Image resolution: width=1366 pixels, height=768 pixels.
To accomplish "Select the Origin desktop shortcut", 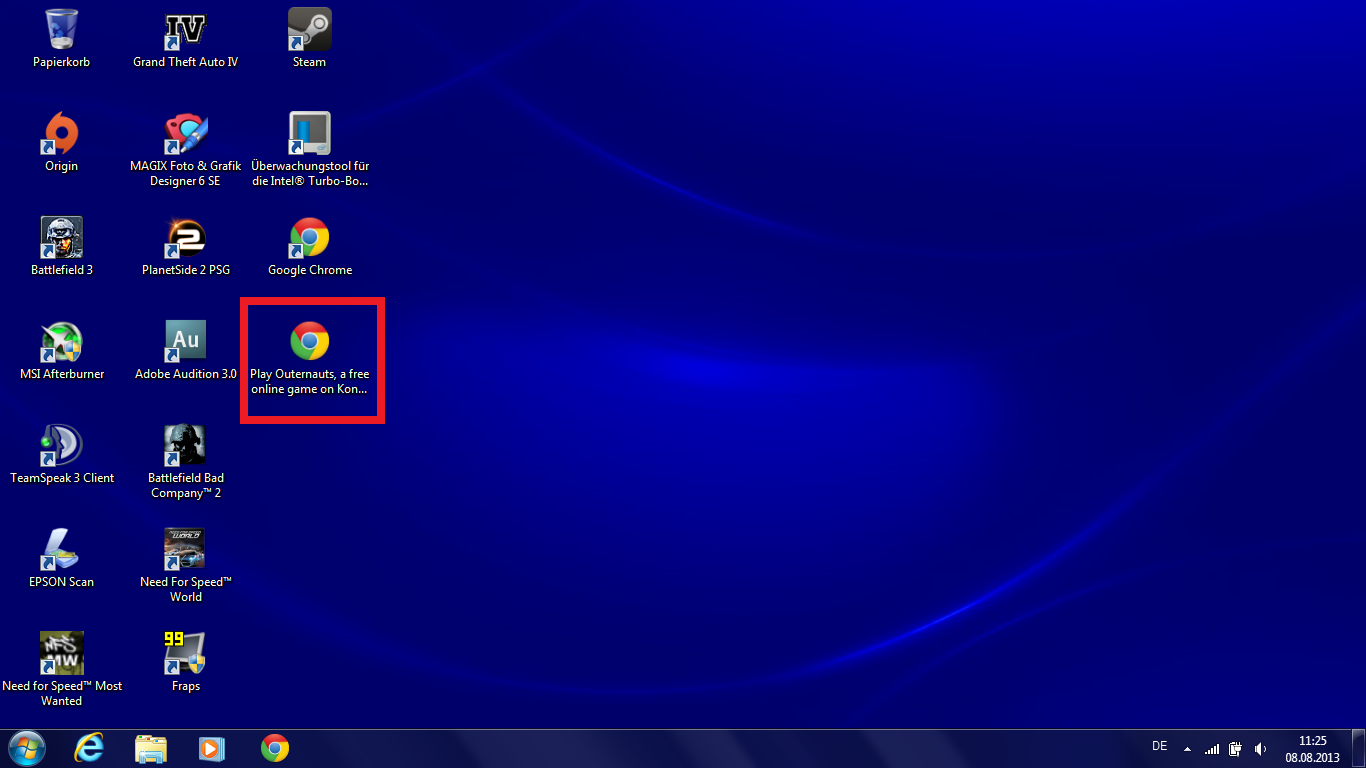I will pyautogui.click(x=61, y=143).
